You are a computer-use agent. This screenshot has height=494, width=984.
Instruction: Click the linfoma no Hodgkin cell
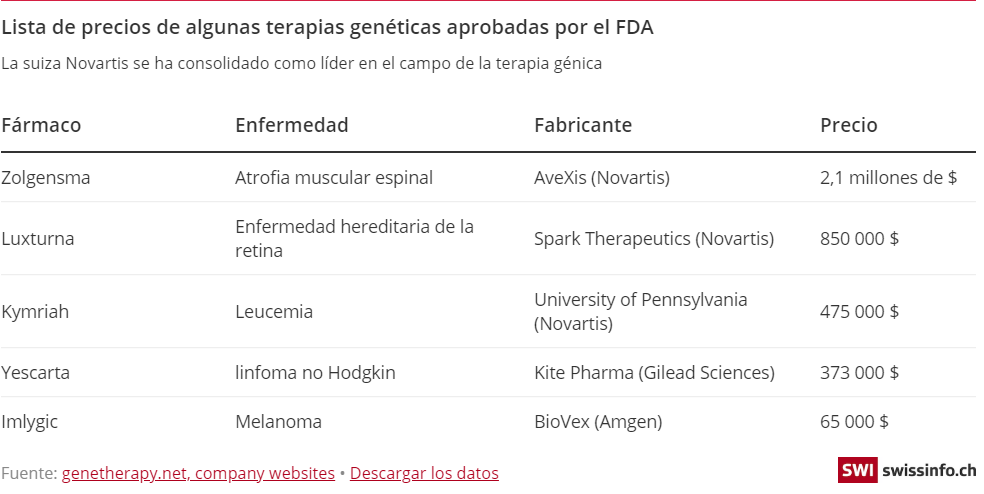(315, 373)
